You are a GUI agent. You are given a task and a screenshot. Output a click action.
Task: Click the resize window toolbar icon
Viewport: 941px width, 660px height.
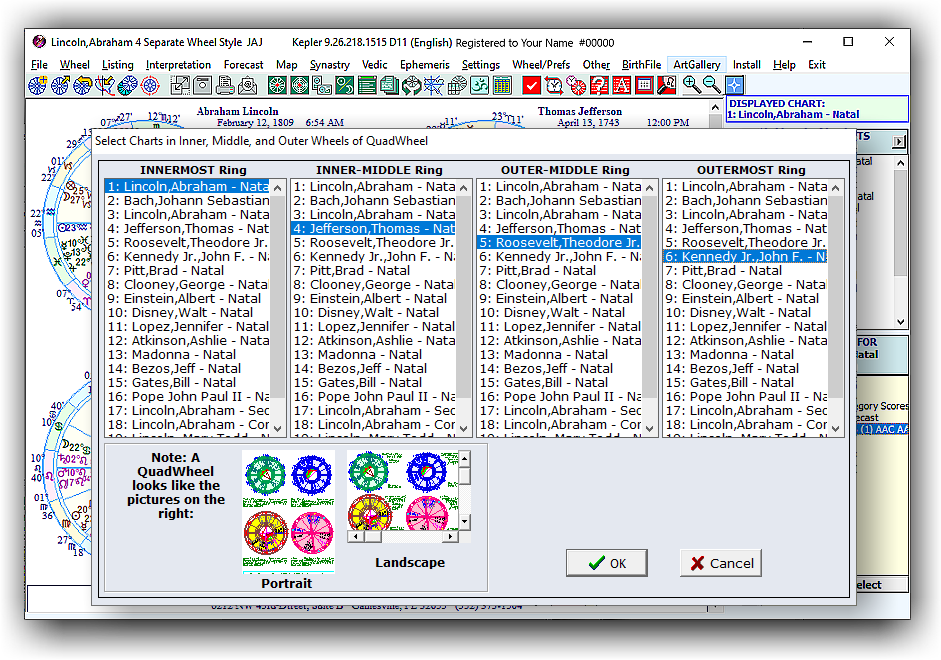pyautogui.click(x=180, y=86)
